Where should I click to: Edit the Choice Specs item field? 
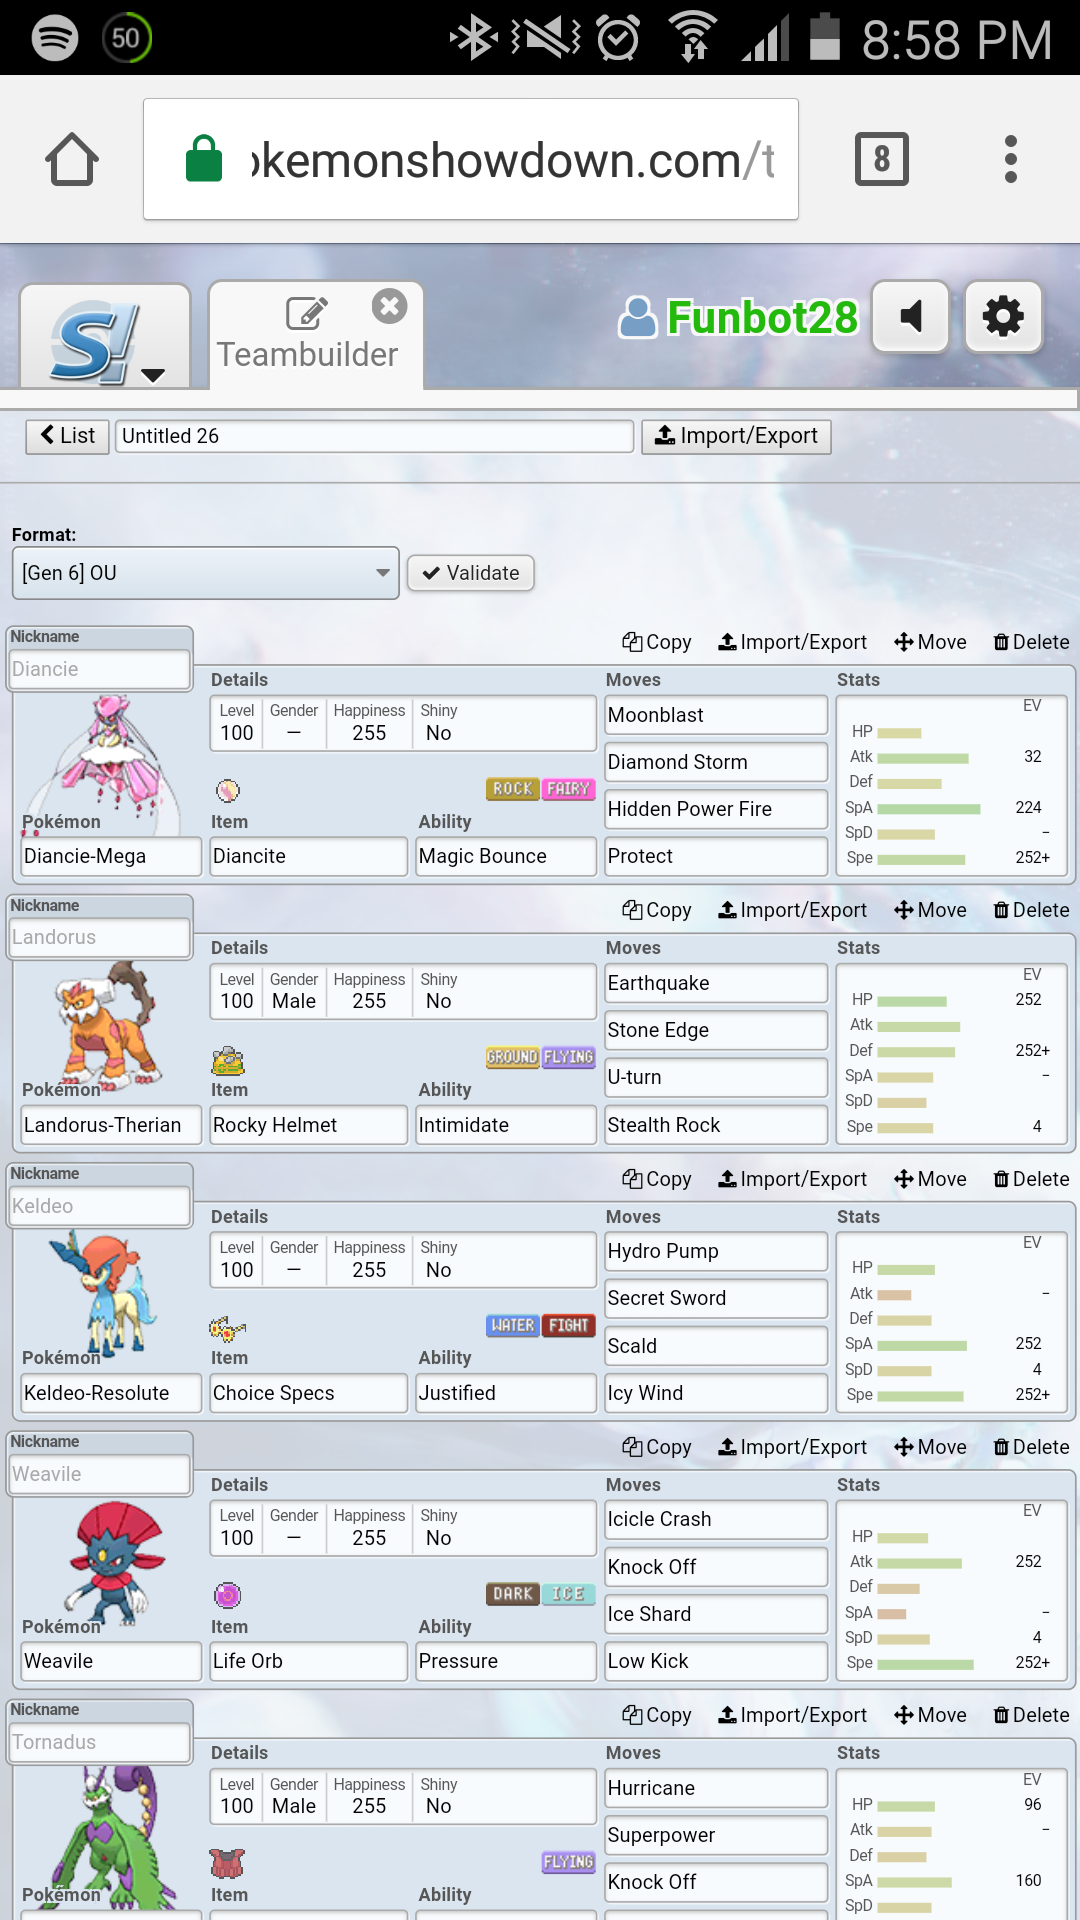tap(309, 1393)
